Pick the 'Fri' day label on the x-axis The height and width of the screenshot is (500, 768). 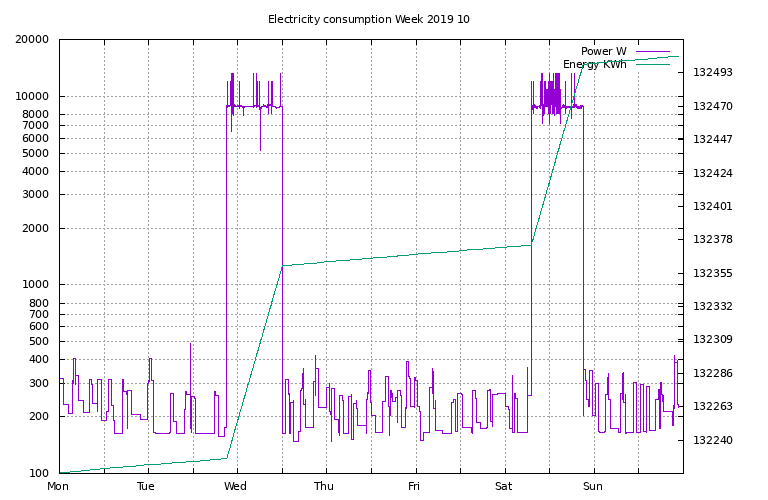click(x=414, y=487)
